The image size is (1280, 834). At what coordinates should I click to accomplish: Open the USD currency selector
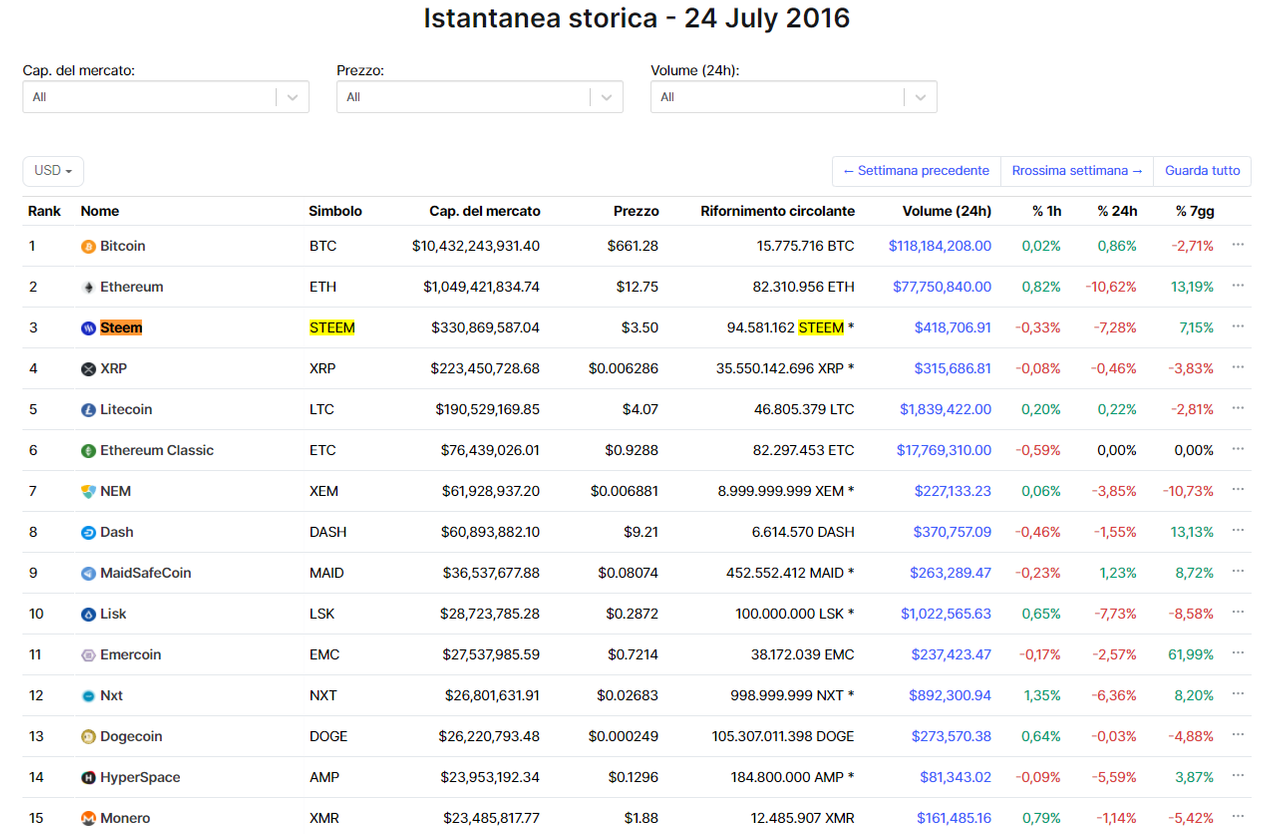pyautogui.click(x=53, y=171)
